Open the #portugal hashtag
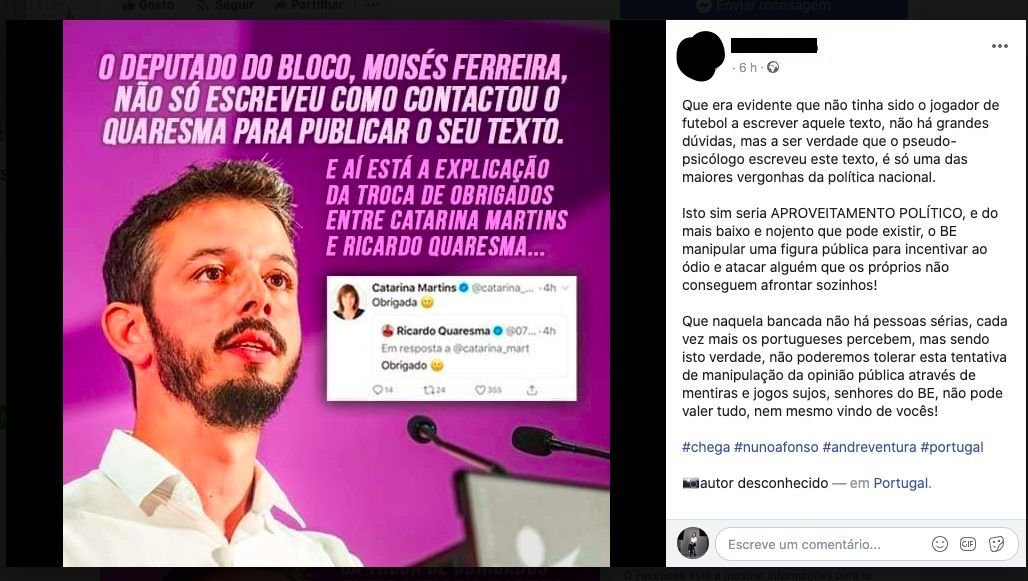Screen dimensions: 1028x581 pos(952,447)
